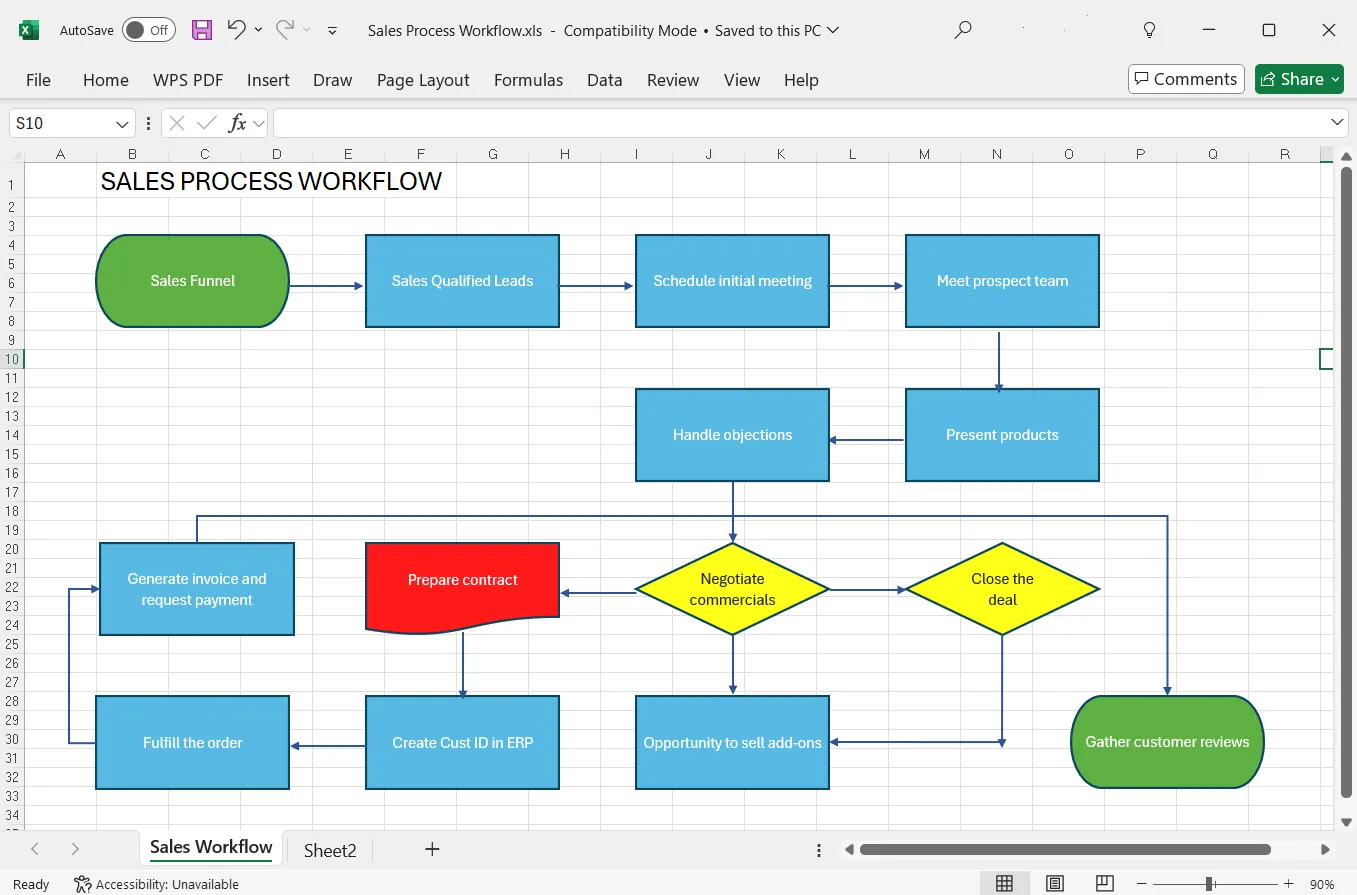Click the formula bar Enter checkmark icon
Screen dimensions: 1357x895
click(x=207, y=123)
